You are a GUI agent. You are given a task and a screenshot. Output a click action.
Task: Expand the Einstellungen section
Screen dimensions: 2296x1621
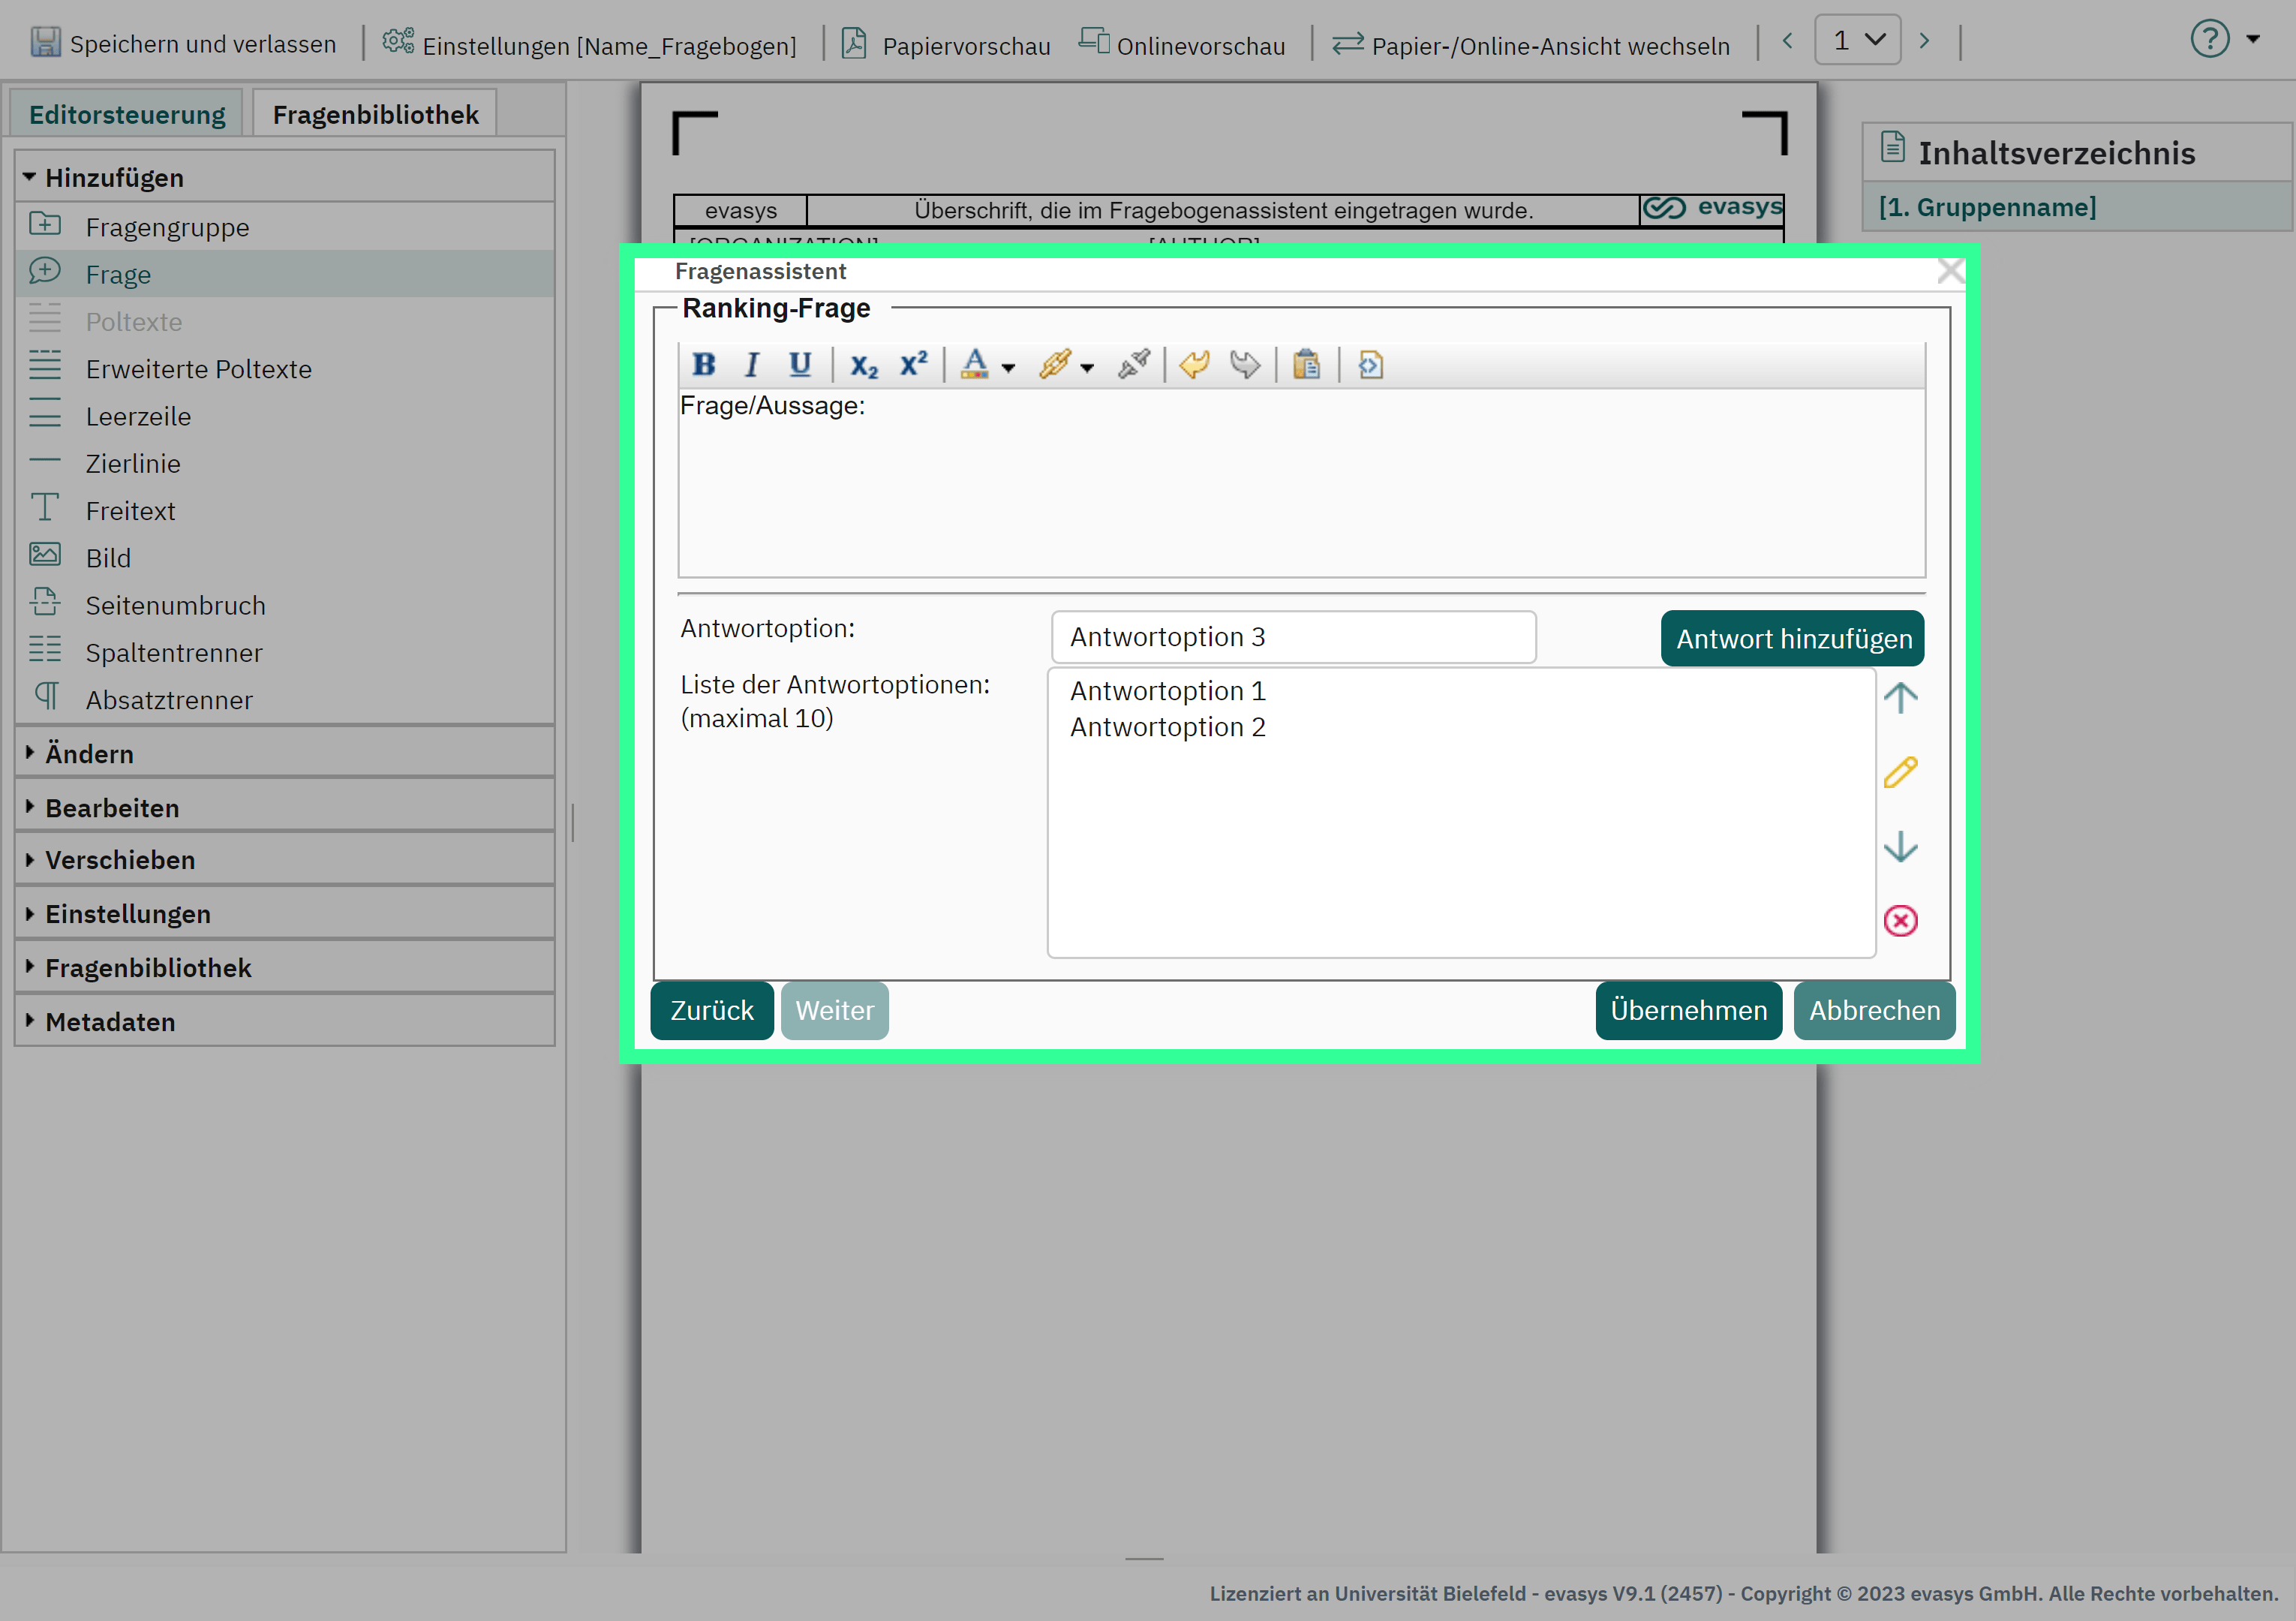click(x=285, y=913)
